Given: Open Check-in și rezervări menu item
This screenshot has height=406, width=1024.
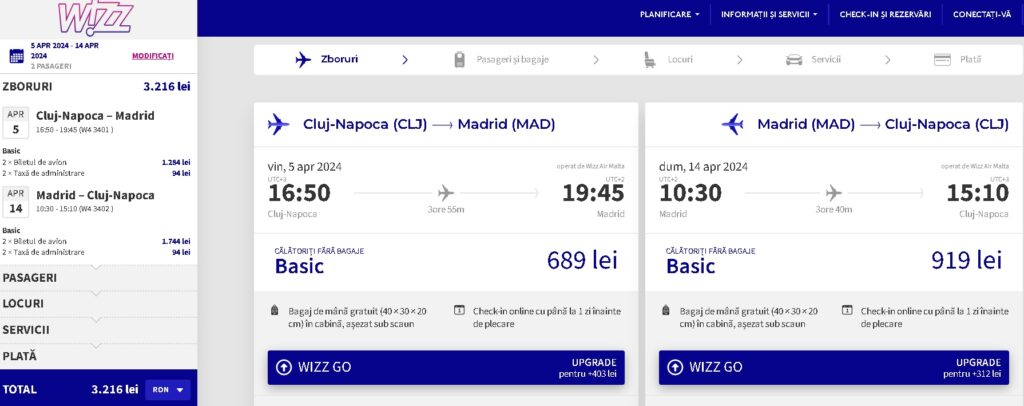Looking at the screenshot, I should [885, 14].
